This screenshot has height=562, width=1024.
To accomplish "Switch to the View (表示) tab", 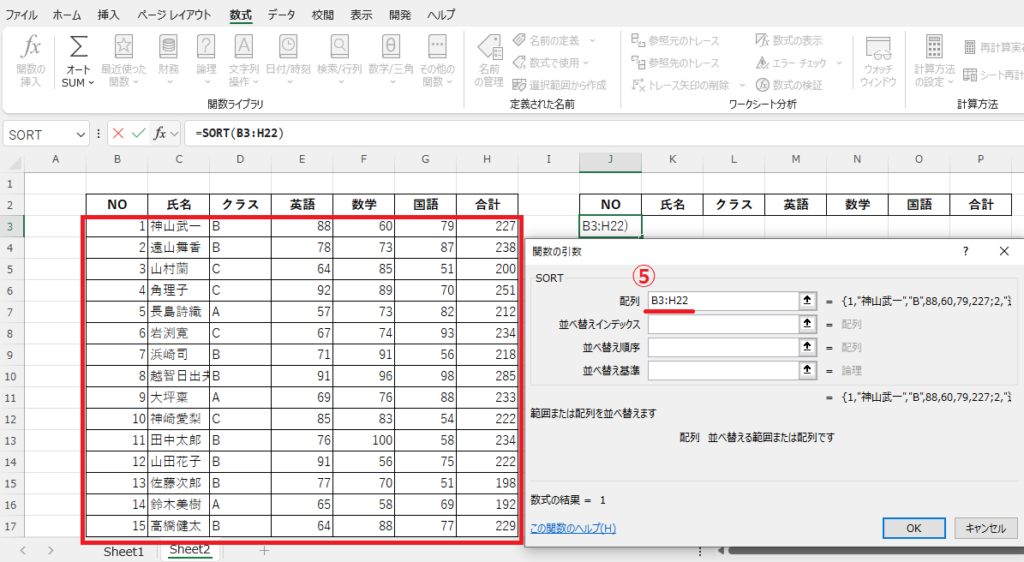I will coord(361,14).
